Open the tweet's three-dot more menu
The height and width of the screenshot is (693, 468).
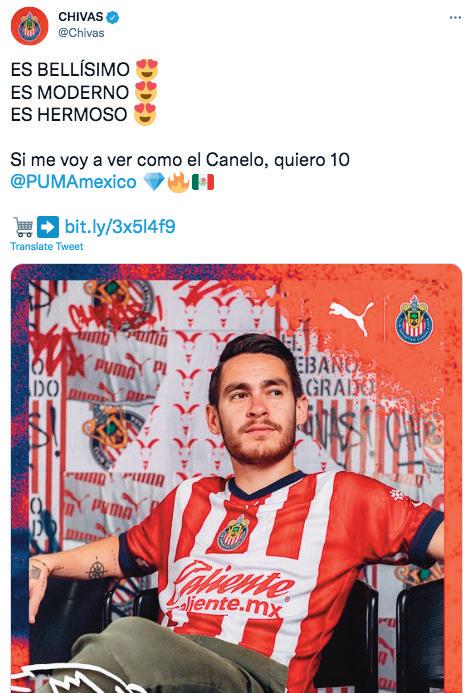coord(455,18)
